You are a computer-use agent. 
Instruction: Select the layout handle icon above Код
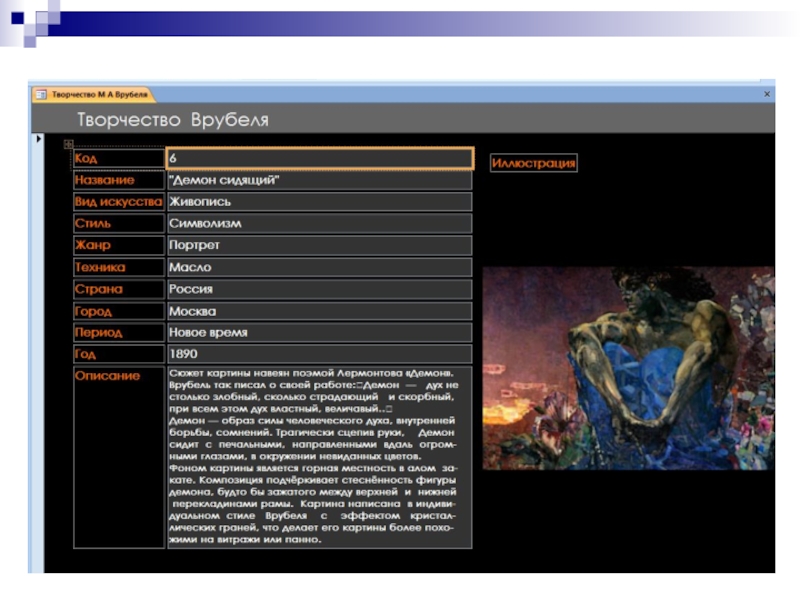(x=68, y=145)
